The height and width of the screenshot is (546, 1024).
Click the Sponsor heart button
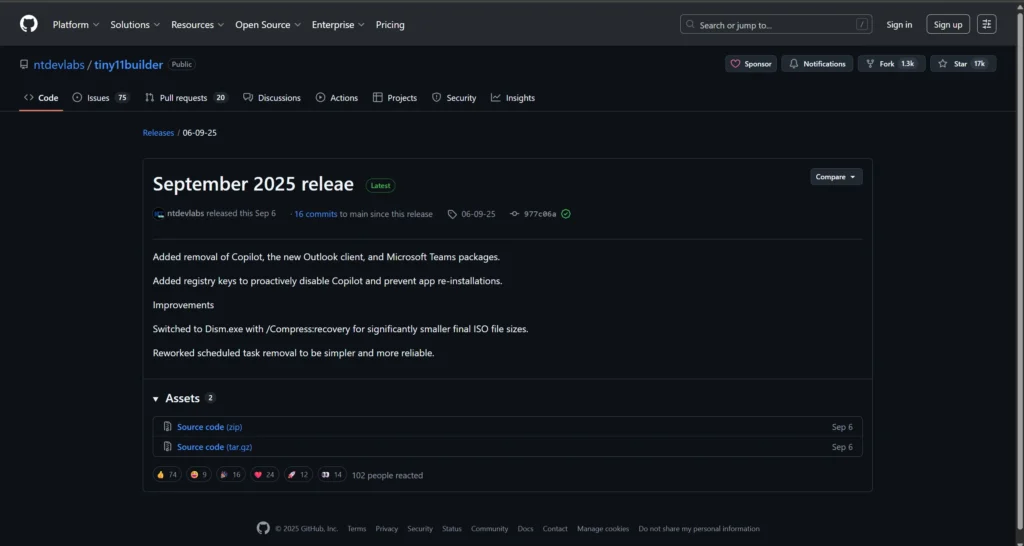click(751, 64)
